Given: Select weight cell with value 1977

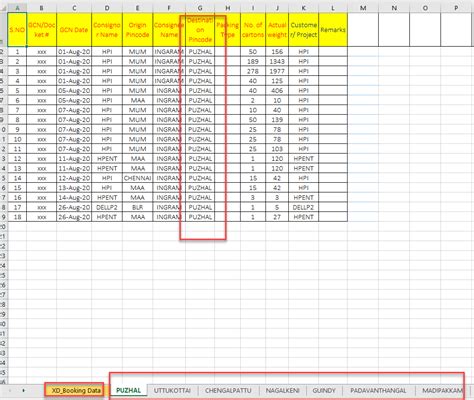Looking at the screenshot, I should coord(277,71).
